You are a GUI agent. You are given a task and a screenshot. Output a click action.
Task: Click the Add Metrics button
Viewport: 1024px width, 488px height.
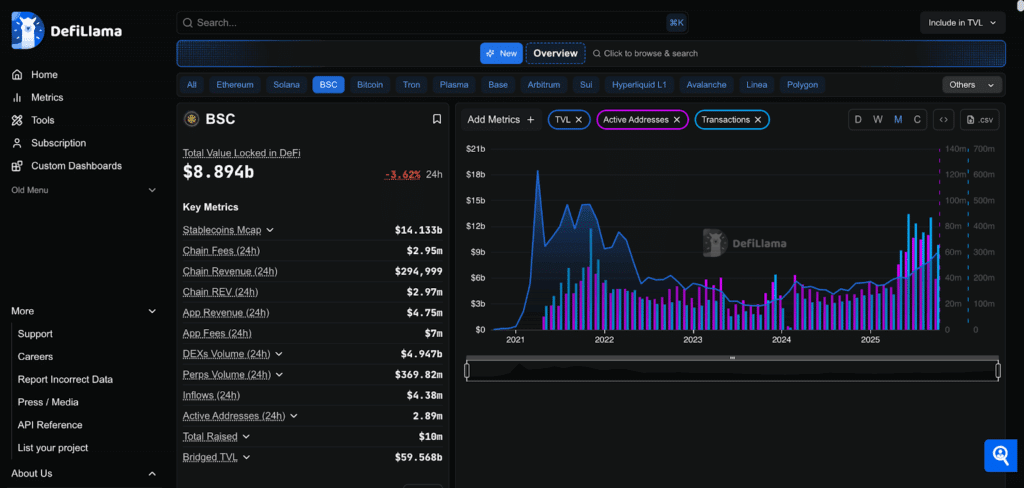[x=501, y=120]
